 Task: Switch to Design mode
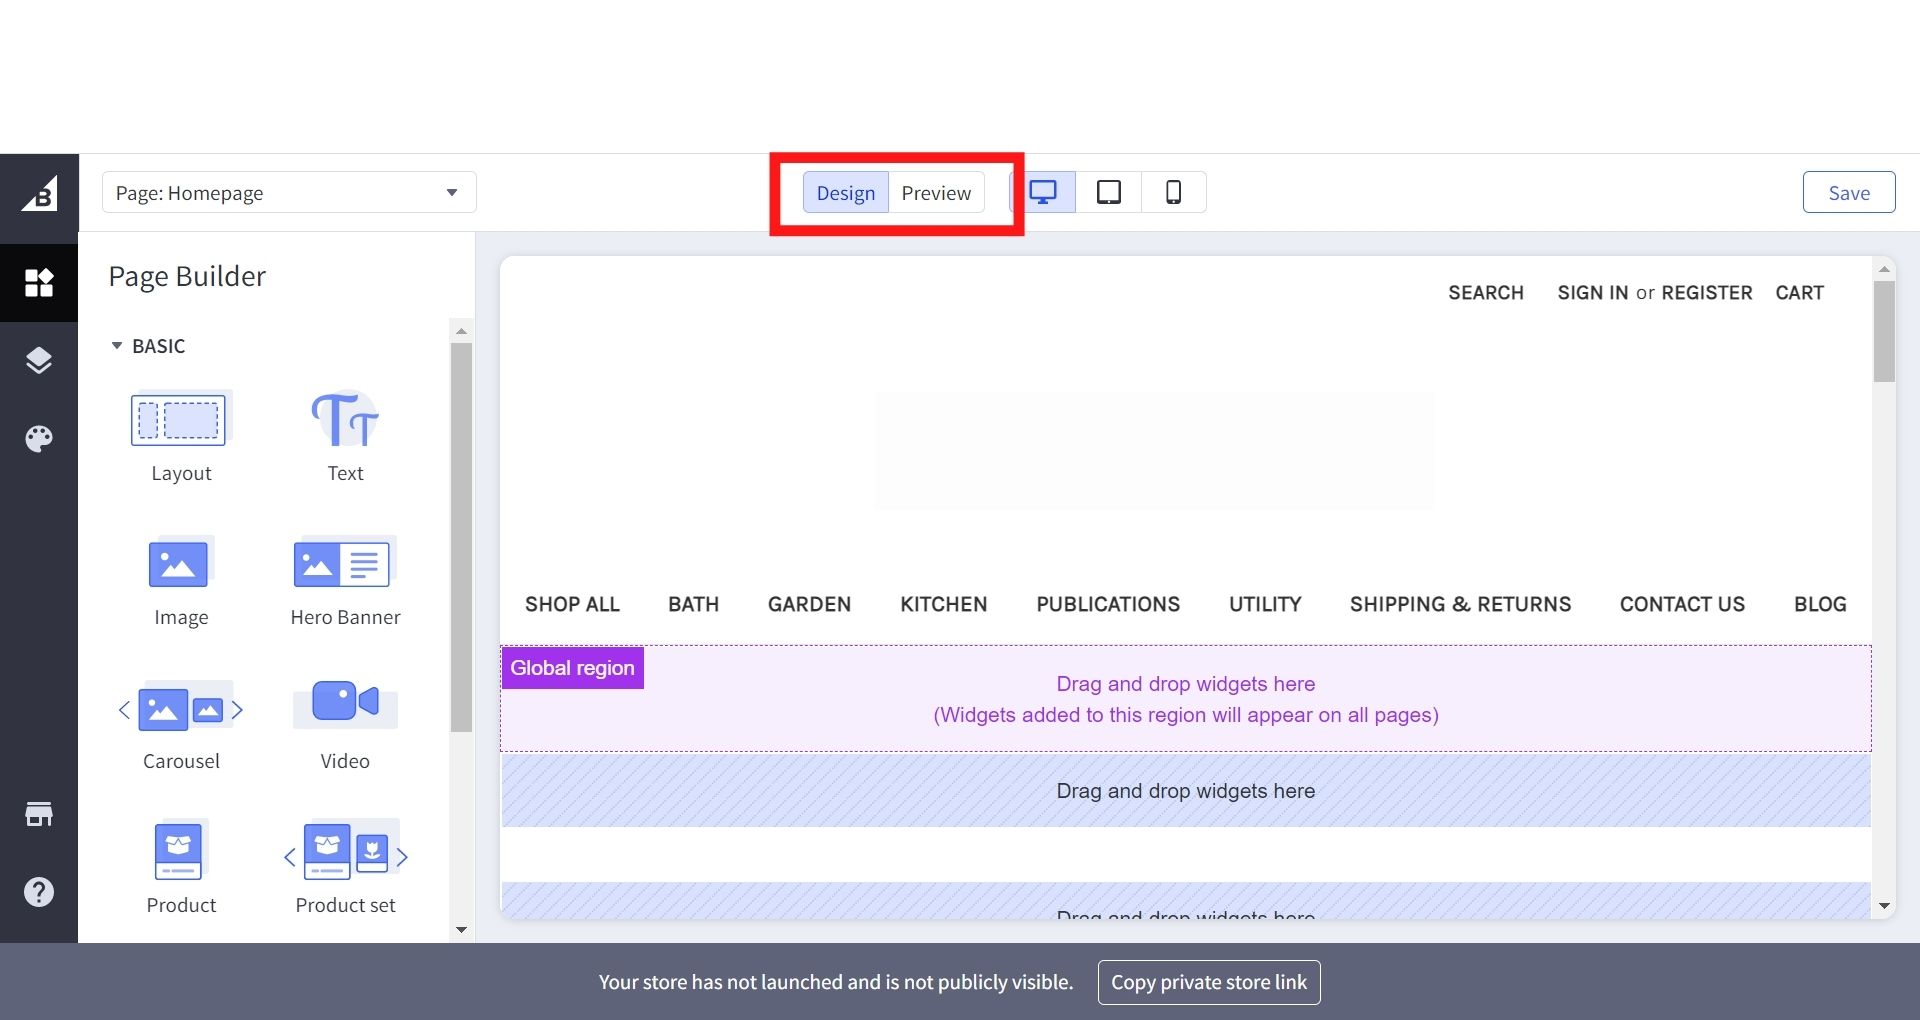pos(845,193)
